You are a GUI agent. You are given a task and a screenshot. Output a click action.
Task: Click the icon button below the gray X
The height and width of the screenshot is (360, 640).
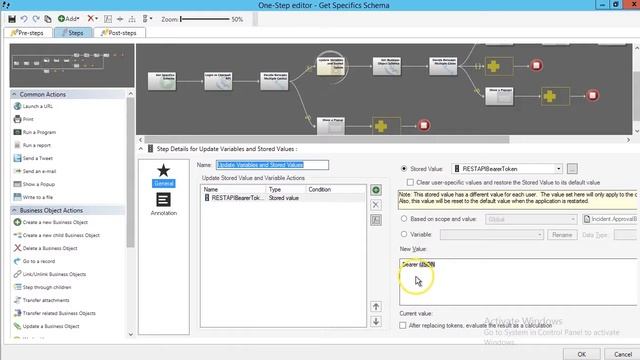coord(376,220)
